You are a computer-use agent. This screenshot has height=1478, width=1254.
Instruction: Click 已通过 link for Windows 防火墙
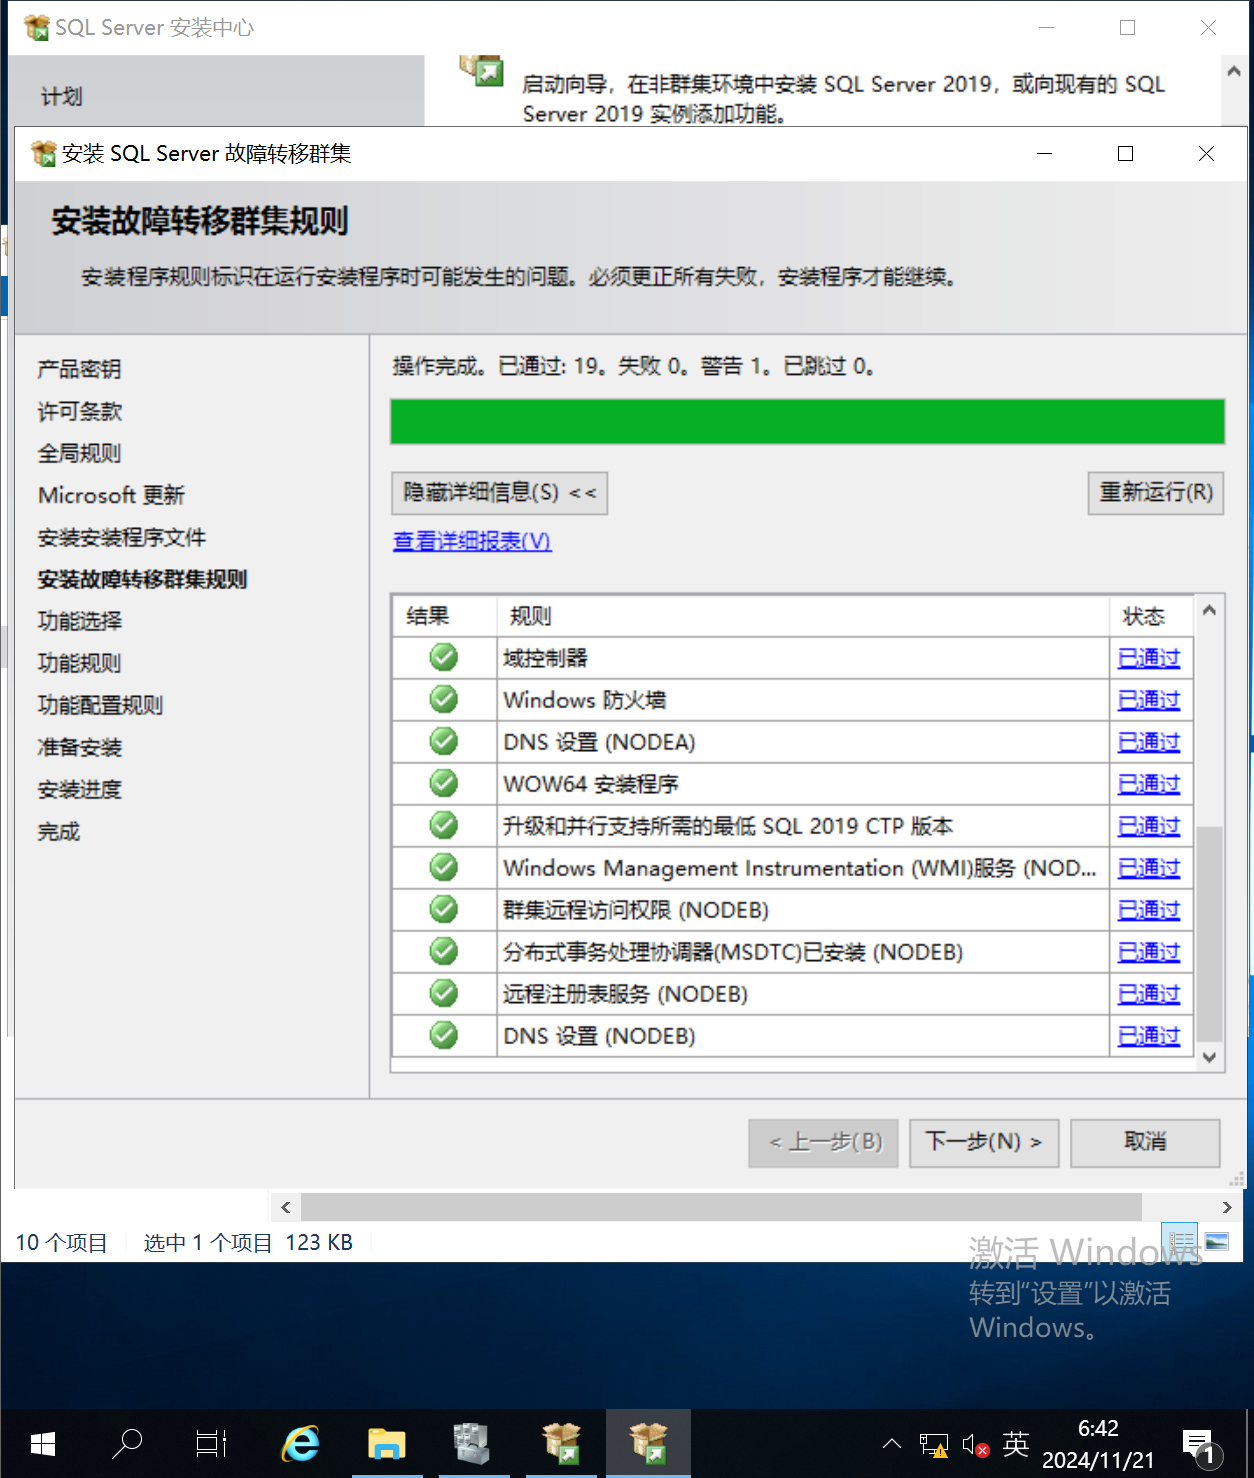[x=1149, y=700]
